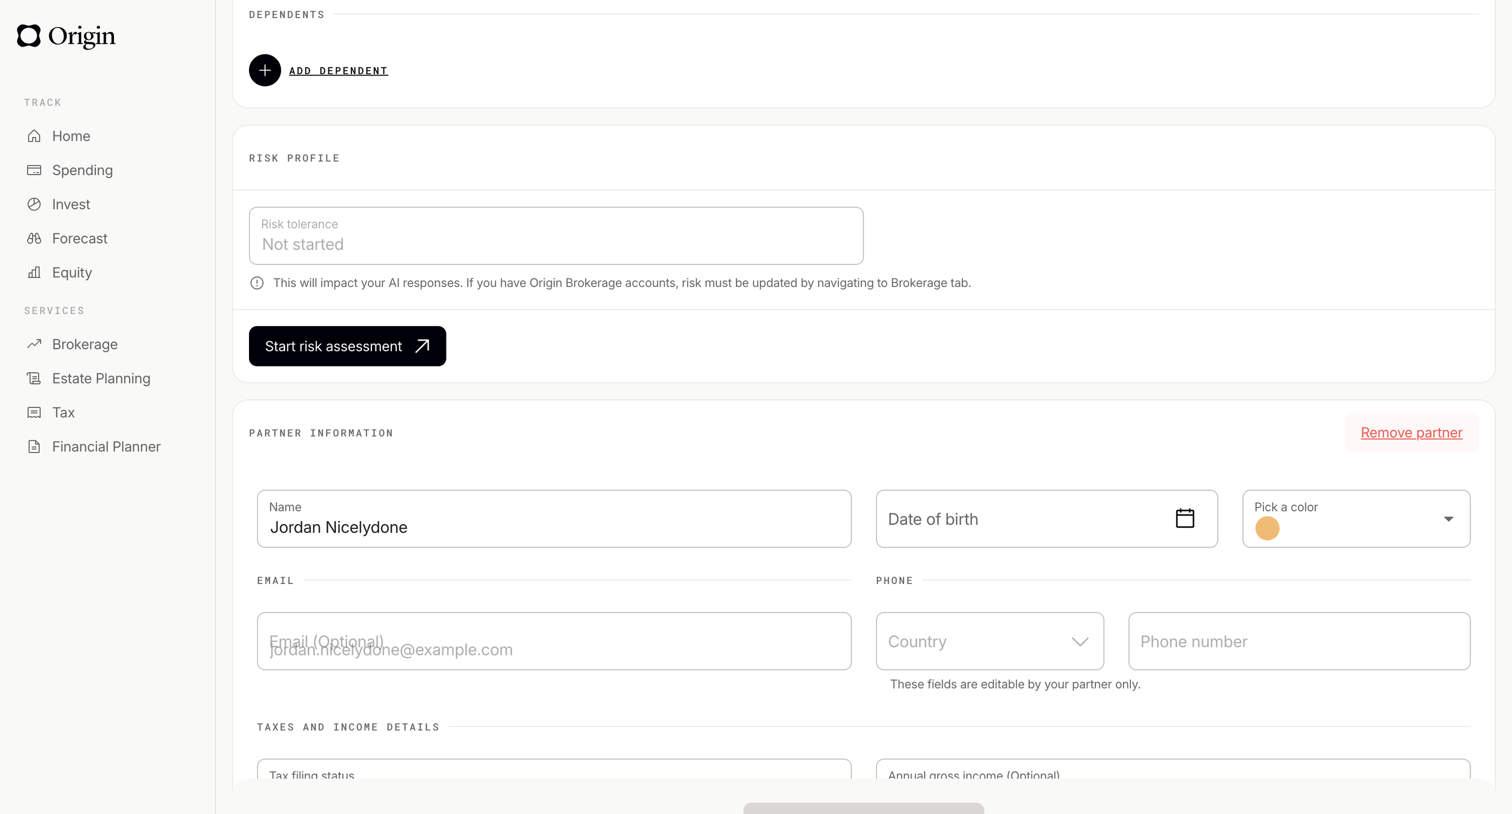Click the Date of birth field
The width and height of the screenshot is (1512, 814).
tap(1047, 519)
